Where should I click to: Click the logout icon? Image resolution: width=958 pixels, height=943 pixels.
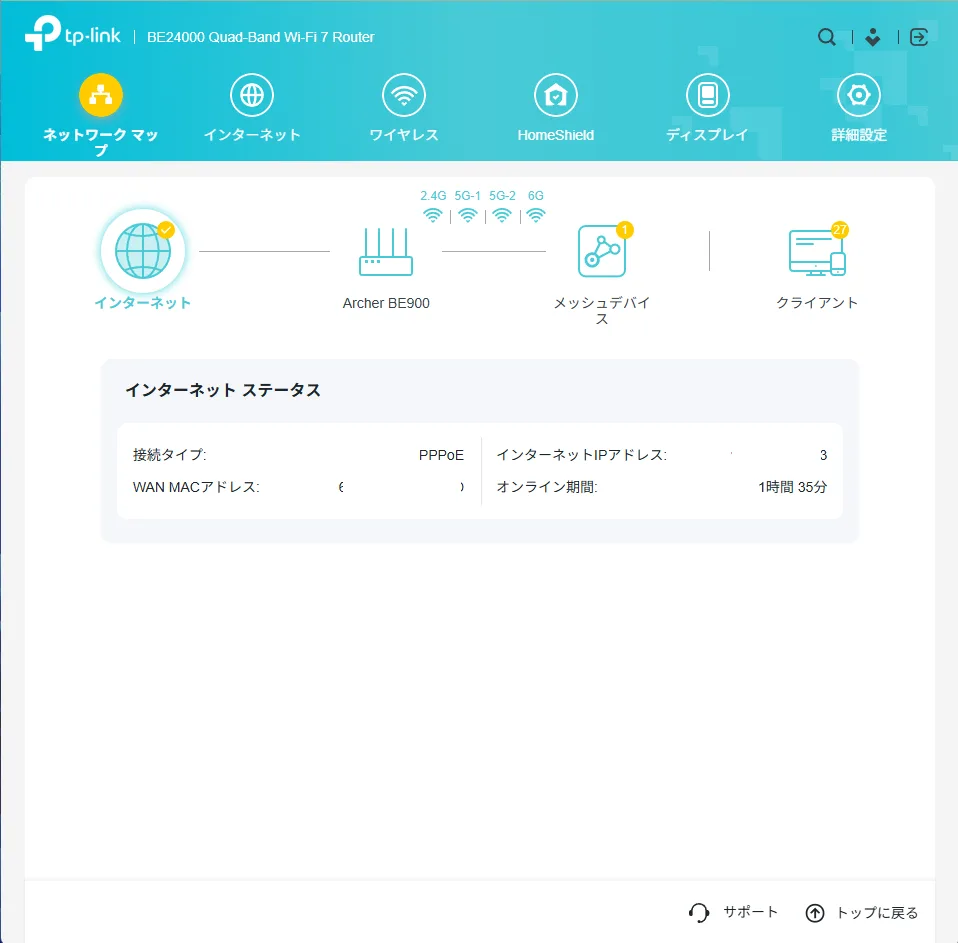click(x=918, y=37)
